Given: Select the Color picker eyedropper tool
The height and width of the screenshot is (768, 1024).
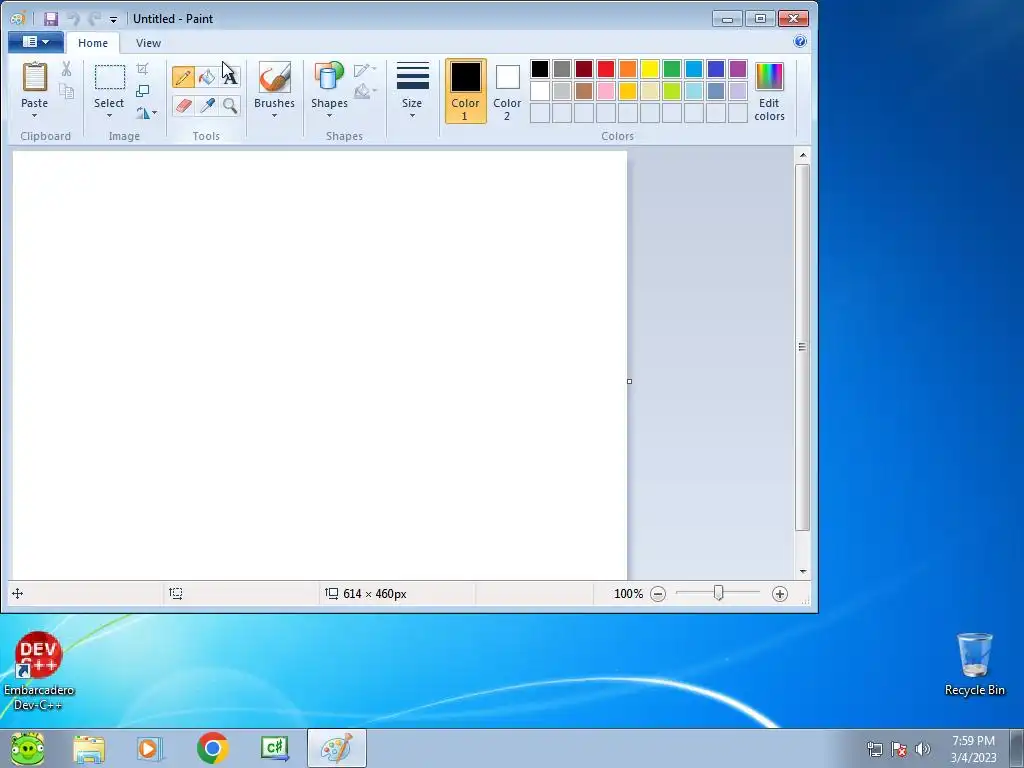Looking at the screenshot, I should [207, 106].
